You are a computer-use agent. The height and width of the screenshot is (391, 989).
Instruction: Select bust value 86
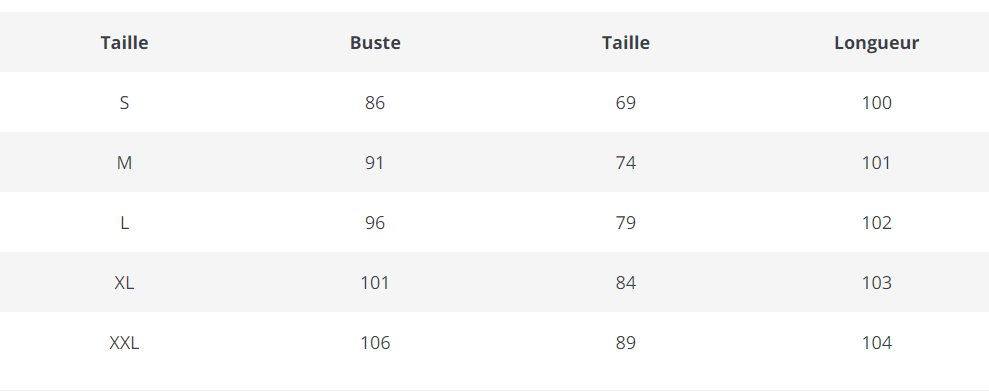point(375,102)
